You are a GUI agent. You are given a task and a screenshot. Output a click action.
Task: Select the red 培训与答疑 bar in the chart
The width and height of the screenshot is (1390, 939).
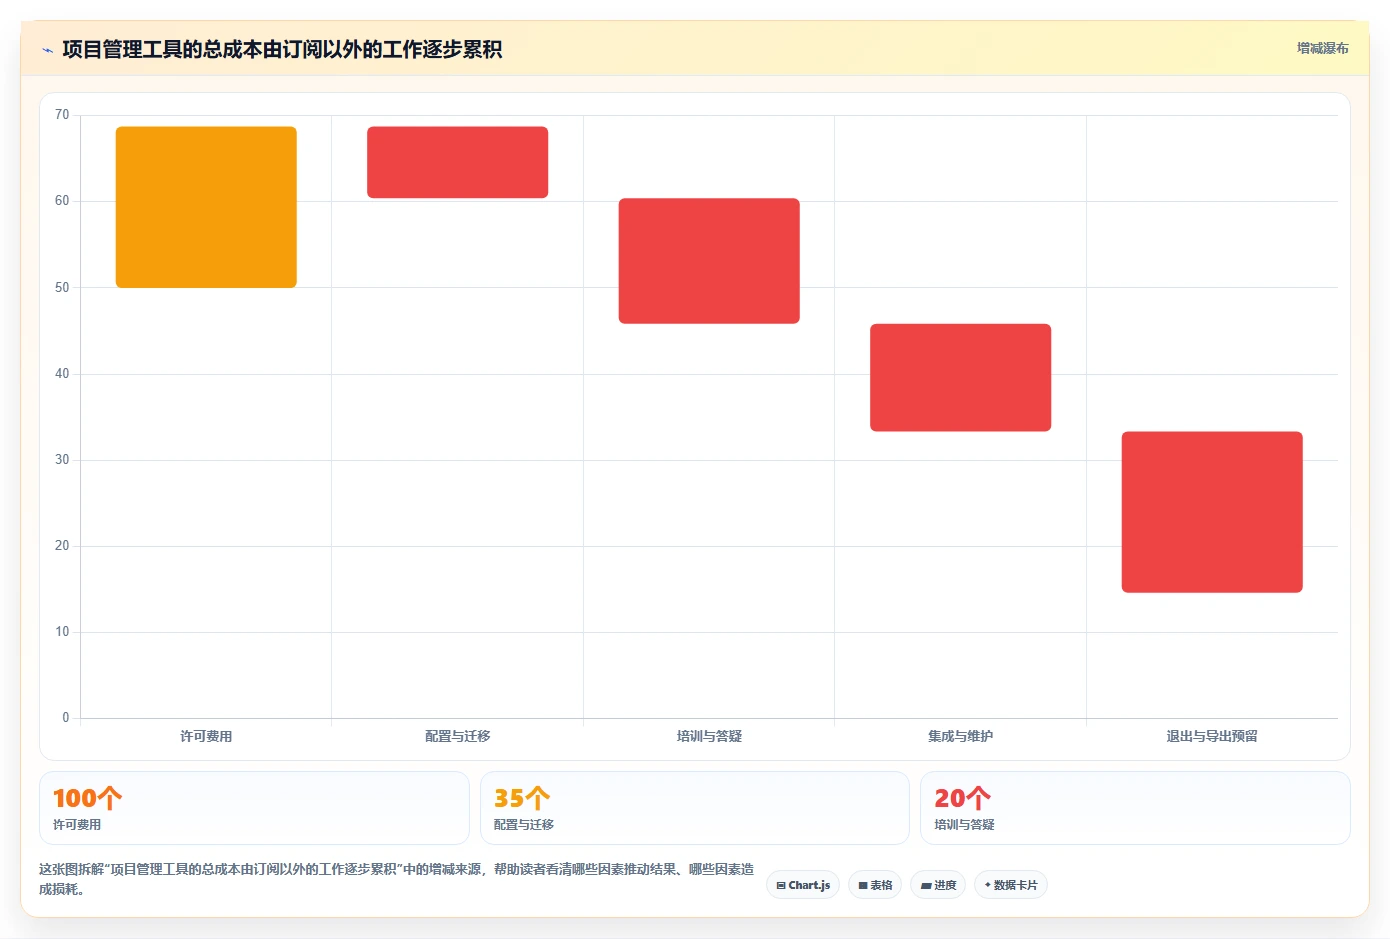(x=709, y=261)
